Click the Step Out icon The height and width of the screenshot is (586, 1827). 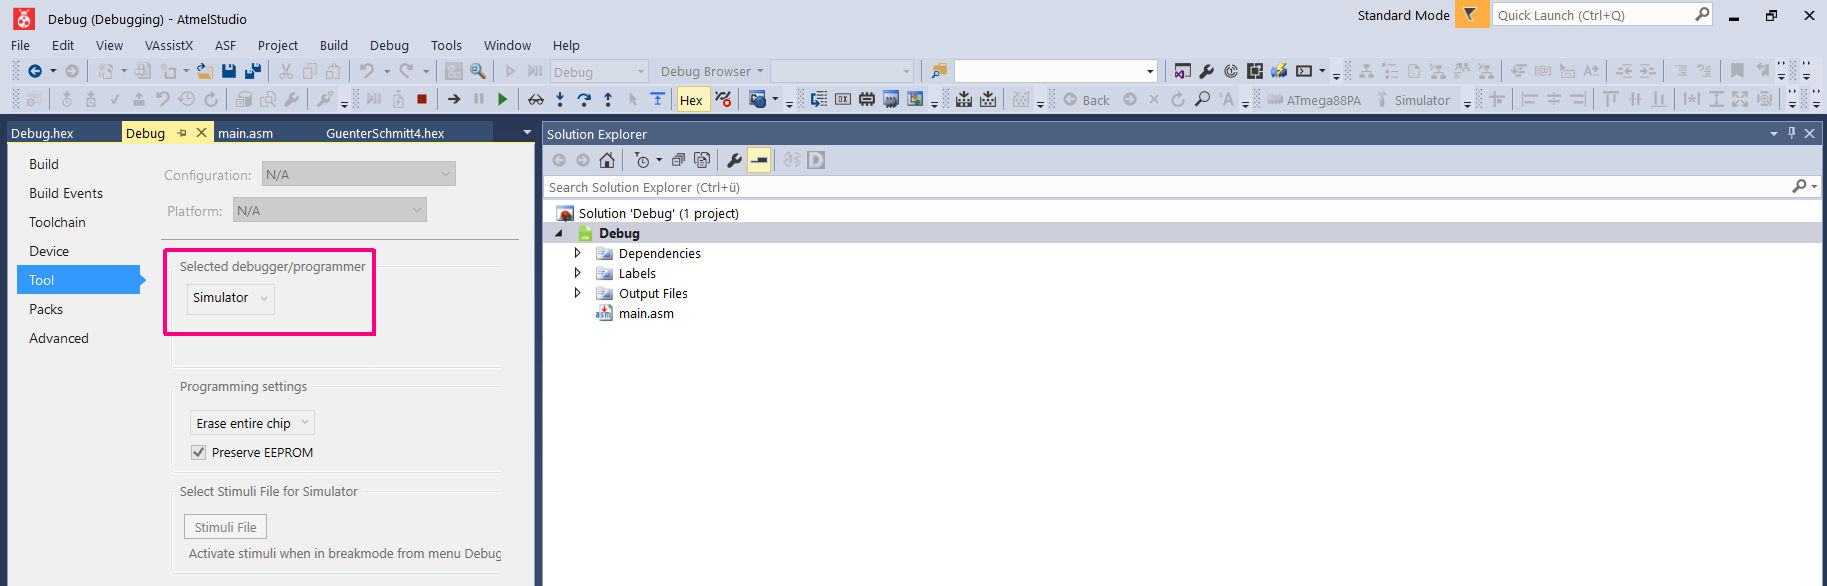pyautogui.click(x=608, y=99)
